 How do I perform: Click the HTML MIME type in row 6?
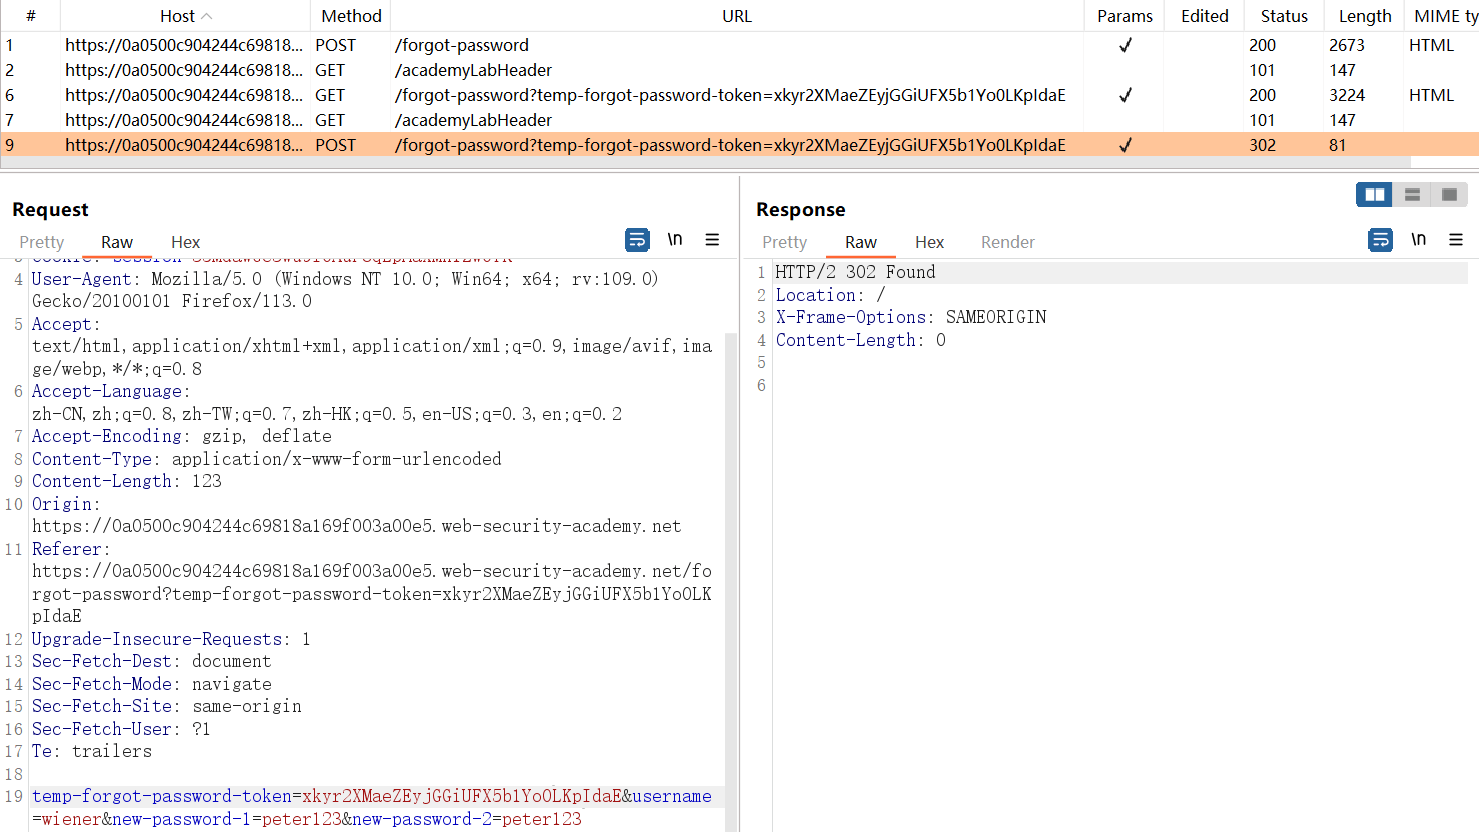tap(1431, 95)
